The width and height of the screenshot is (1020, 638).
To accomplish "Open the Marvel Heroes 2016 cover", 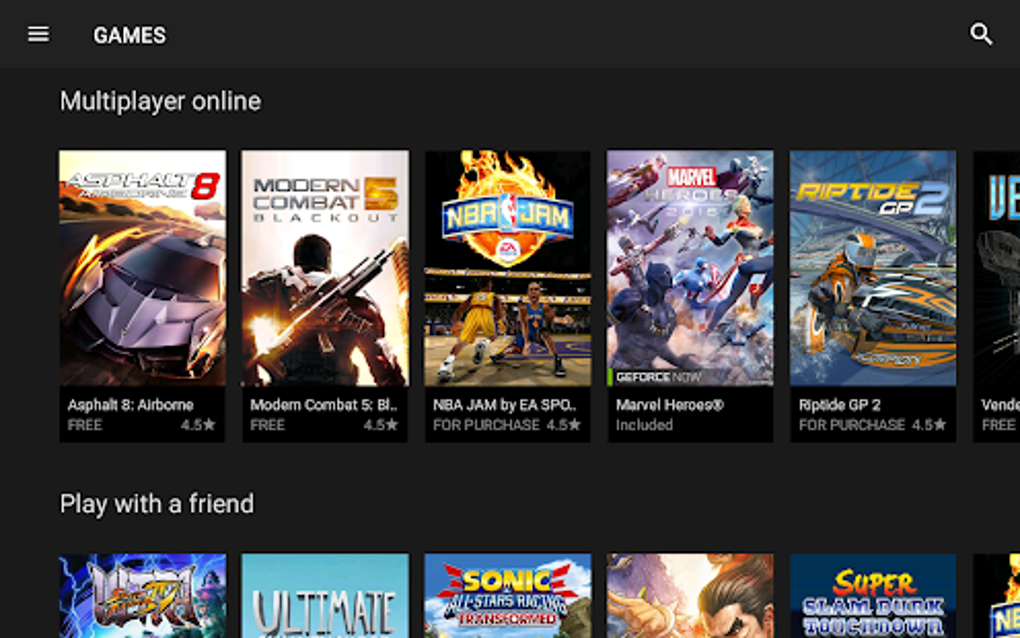I will click(690, 268).
